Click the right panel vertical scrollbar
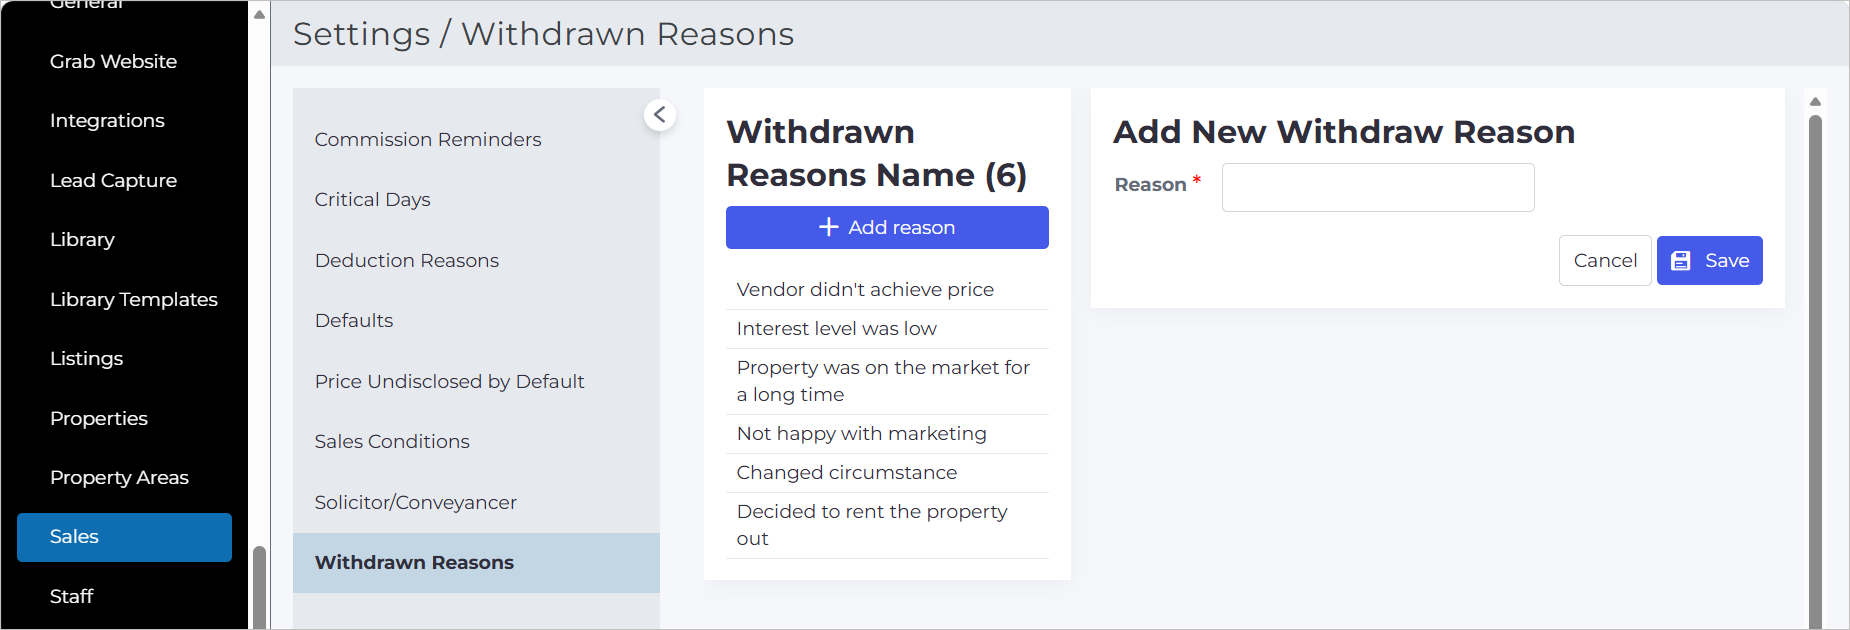 point(1815,372)
